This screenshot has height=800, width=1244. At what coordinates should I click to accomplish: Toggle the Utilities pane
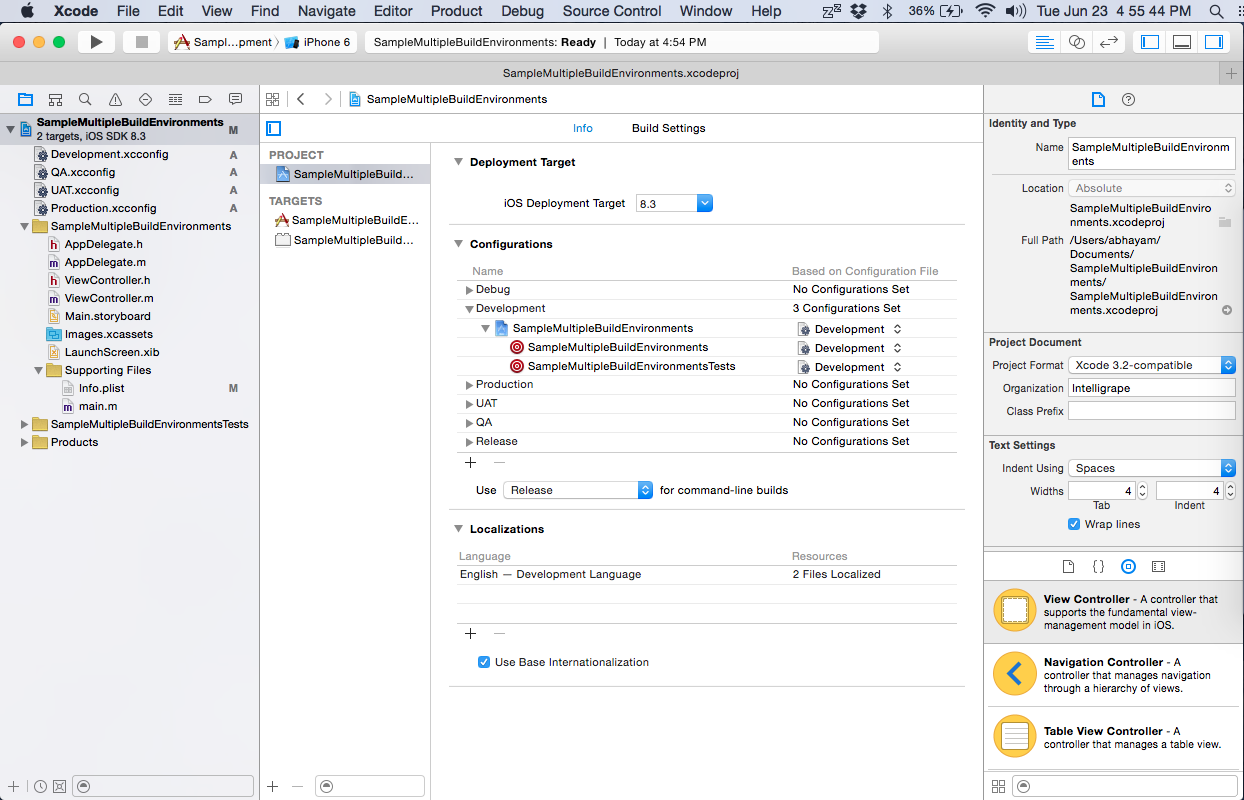click(1214, 42)
